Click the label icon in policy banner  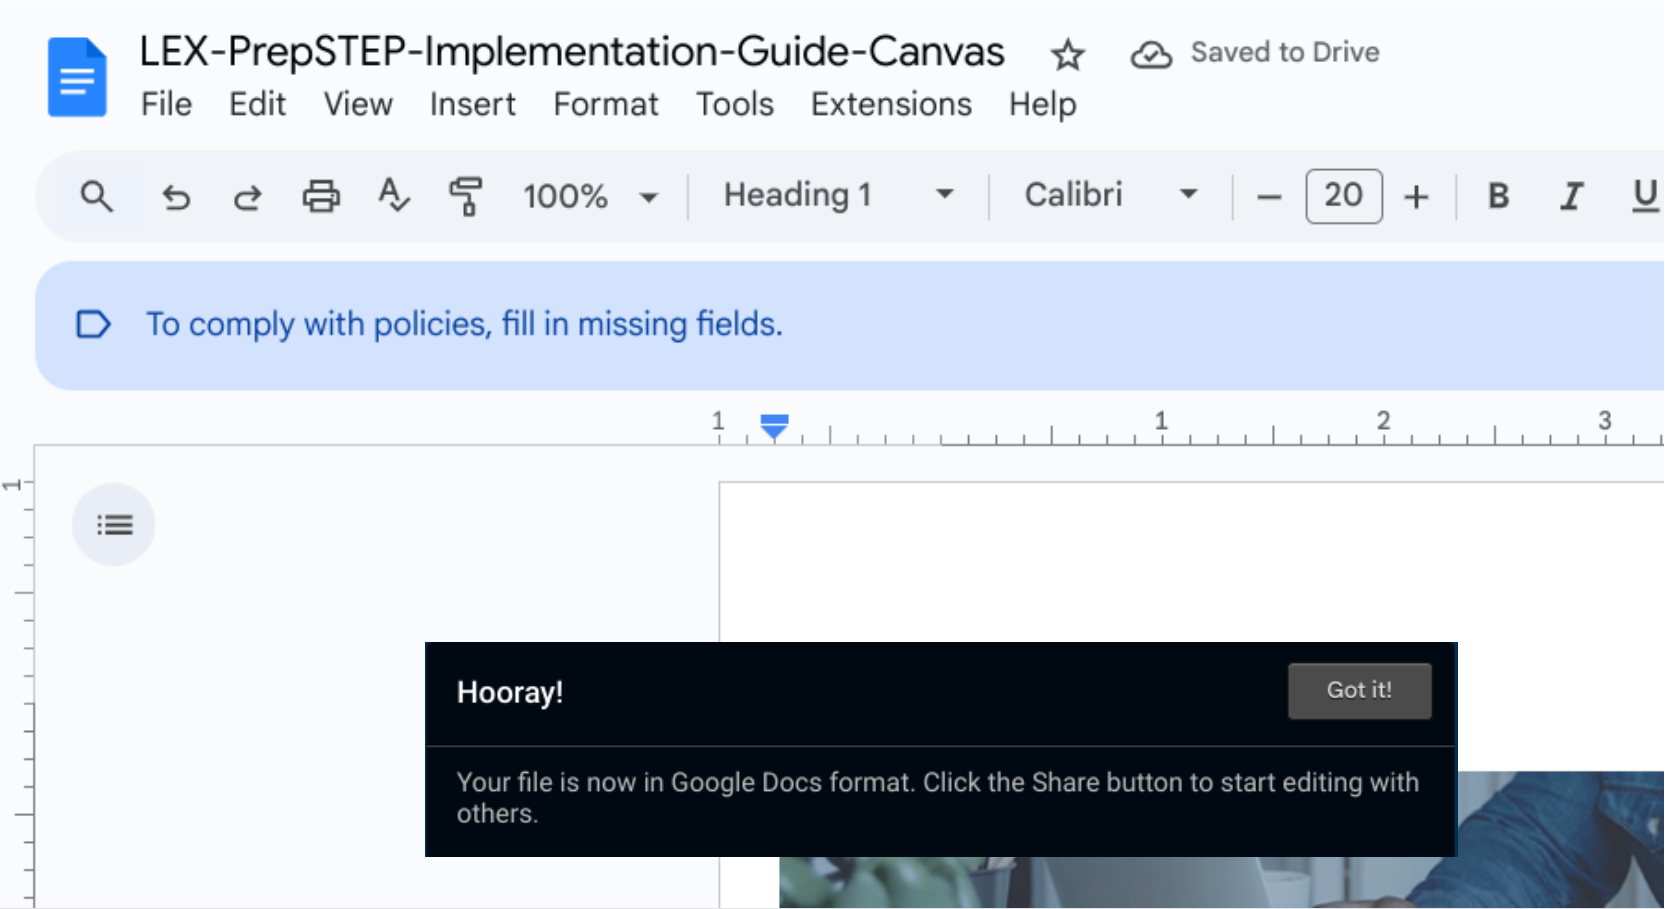click(93, 324)
